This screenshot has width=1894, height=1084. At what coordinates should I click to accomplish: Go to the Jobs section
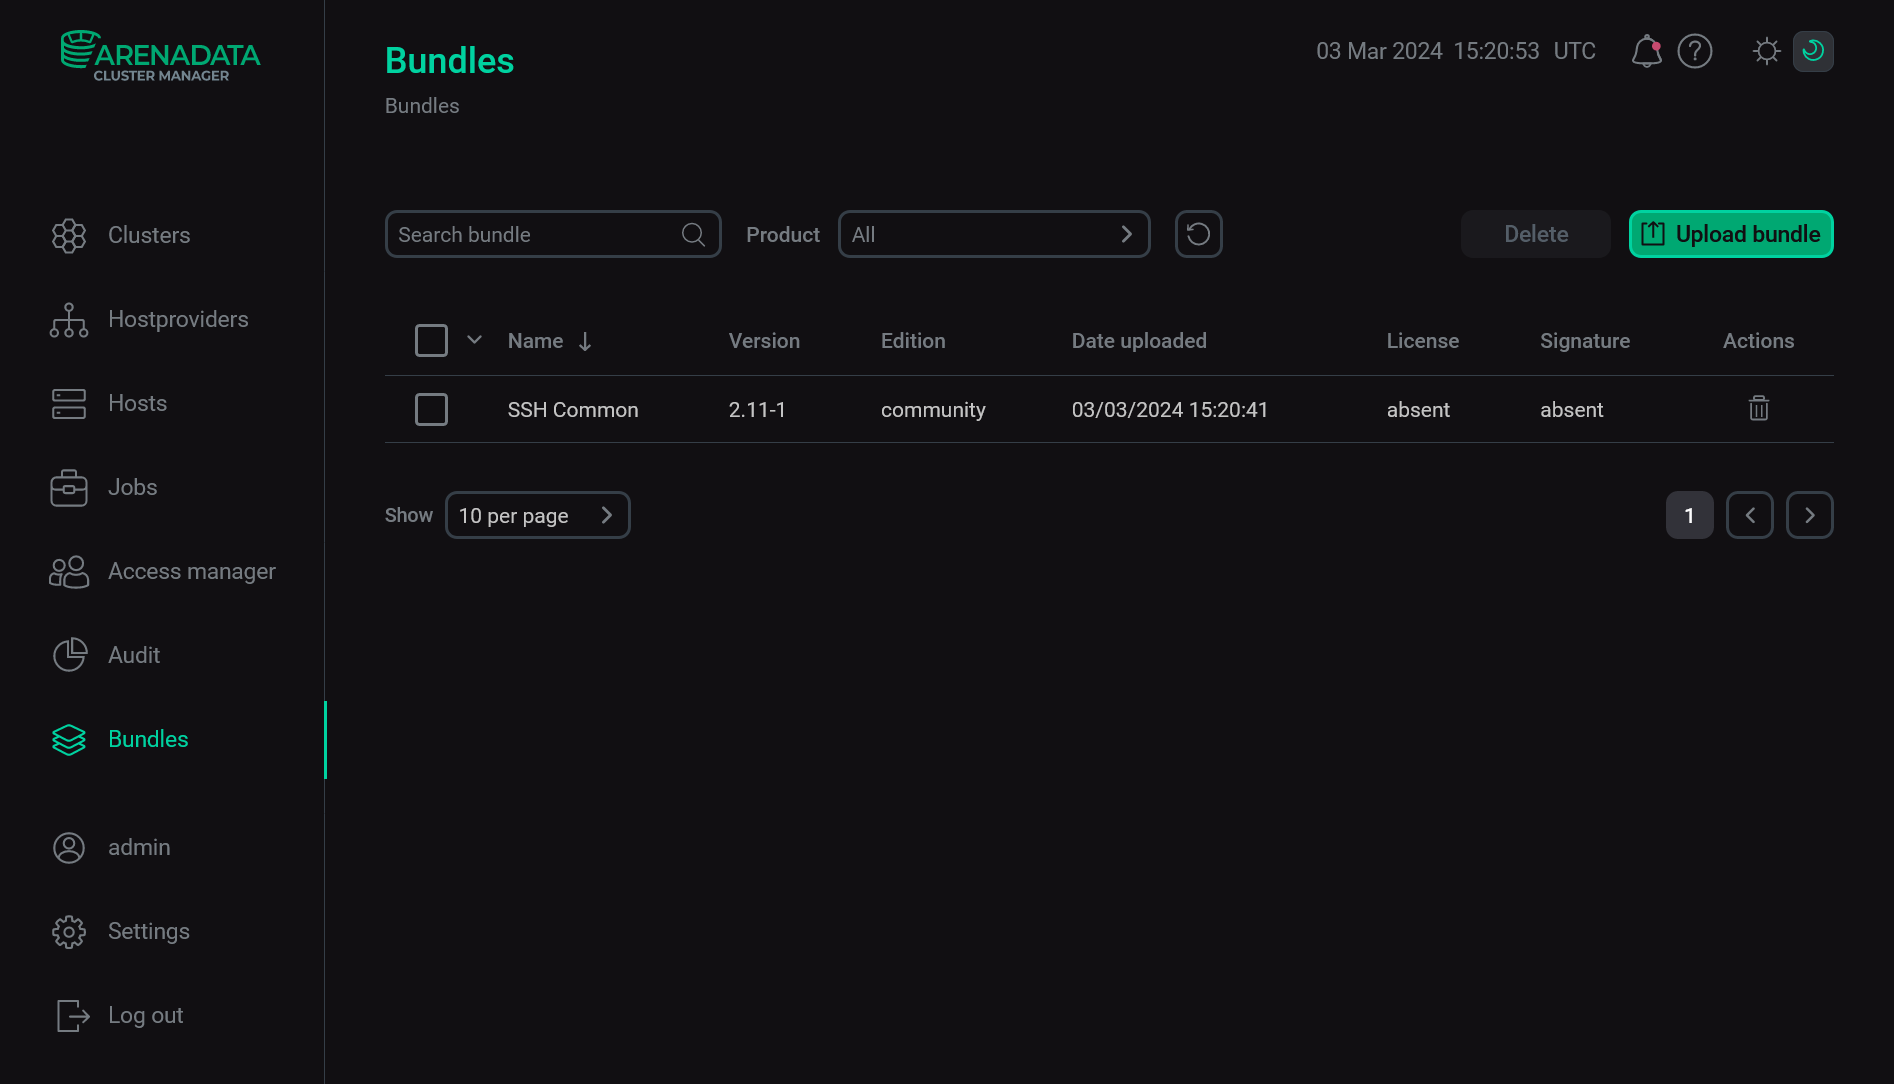132,487
